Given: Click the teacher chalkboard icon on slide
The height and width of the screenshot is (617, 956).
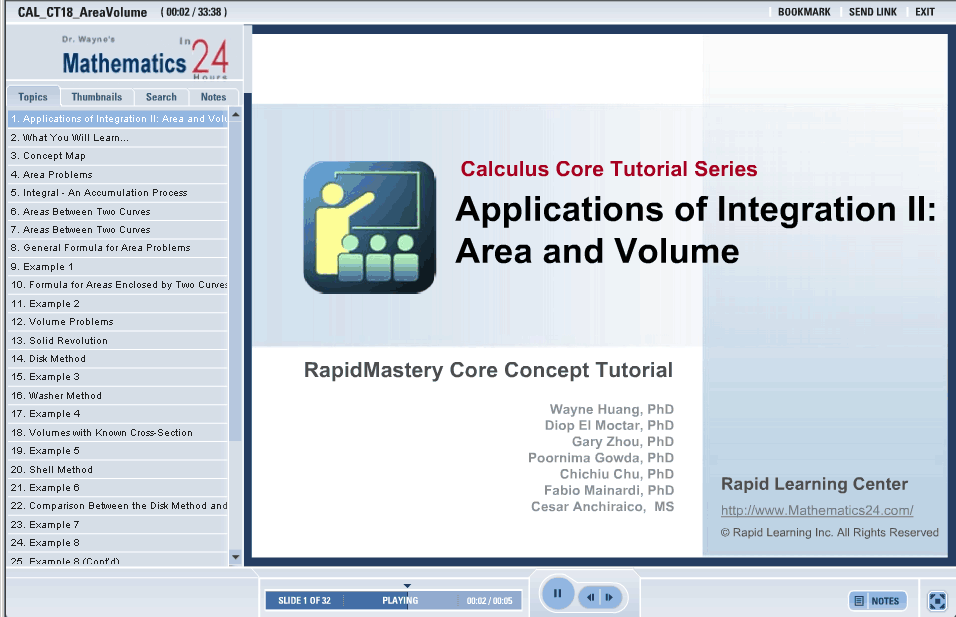Looking at the screenshot, I should tap(369, 227).
